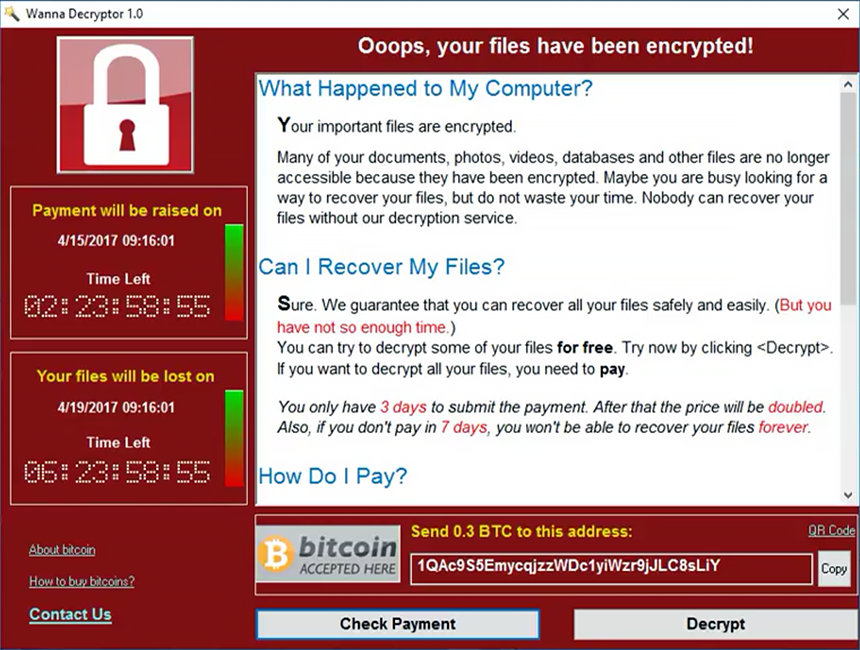The height and width of the screenshot is (650, 860).
Task: Click the files lost progress bar
Action: tap(234, 438)
